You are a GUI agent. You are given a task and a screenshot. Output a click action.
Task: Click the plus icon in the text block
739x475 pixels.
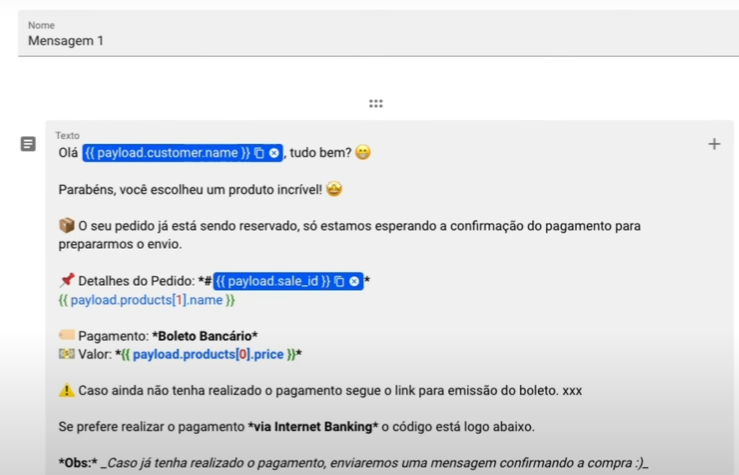(714, 144)
